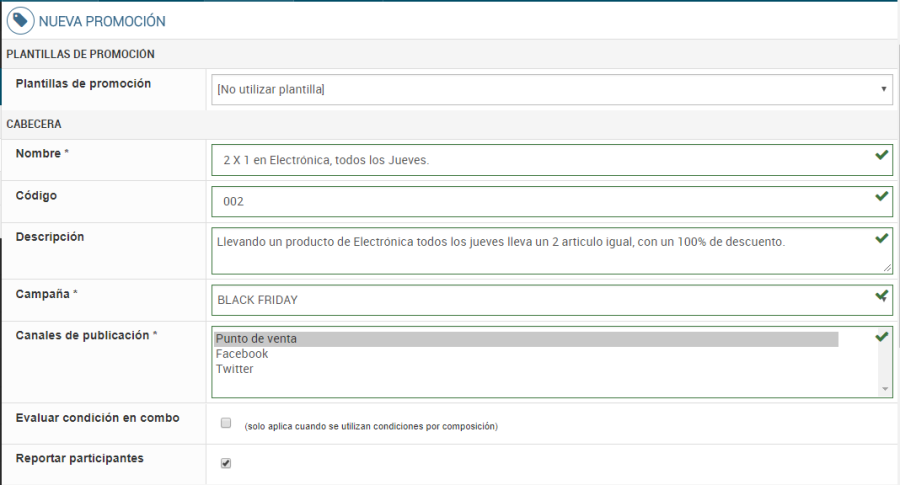Viewport: 900px width, 485px height.
Task: Enable Evaluar condición en combo checkbox
Action: click(226, 422)
